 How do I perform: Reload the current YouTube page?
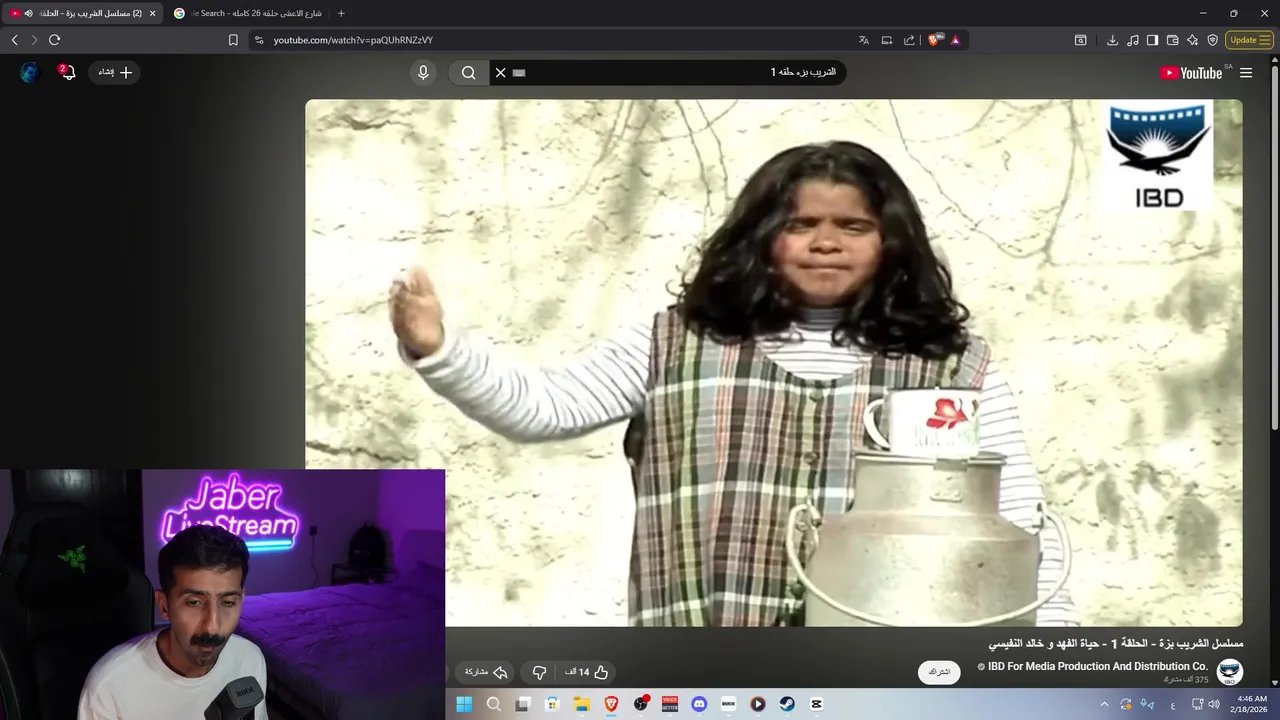pos(54,40)
